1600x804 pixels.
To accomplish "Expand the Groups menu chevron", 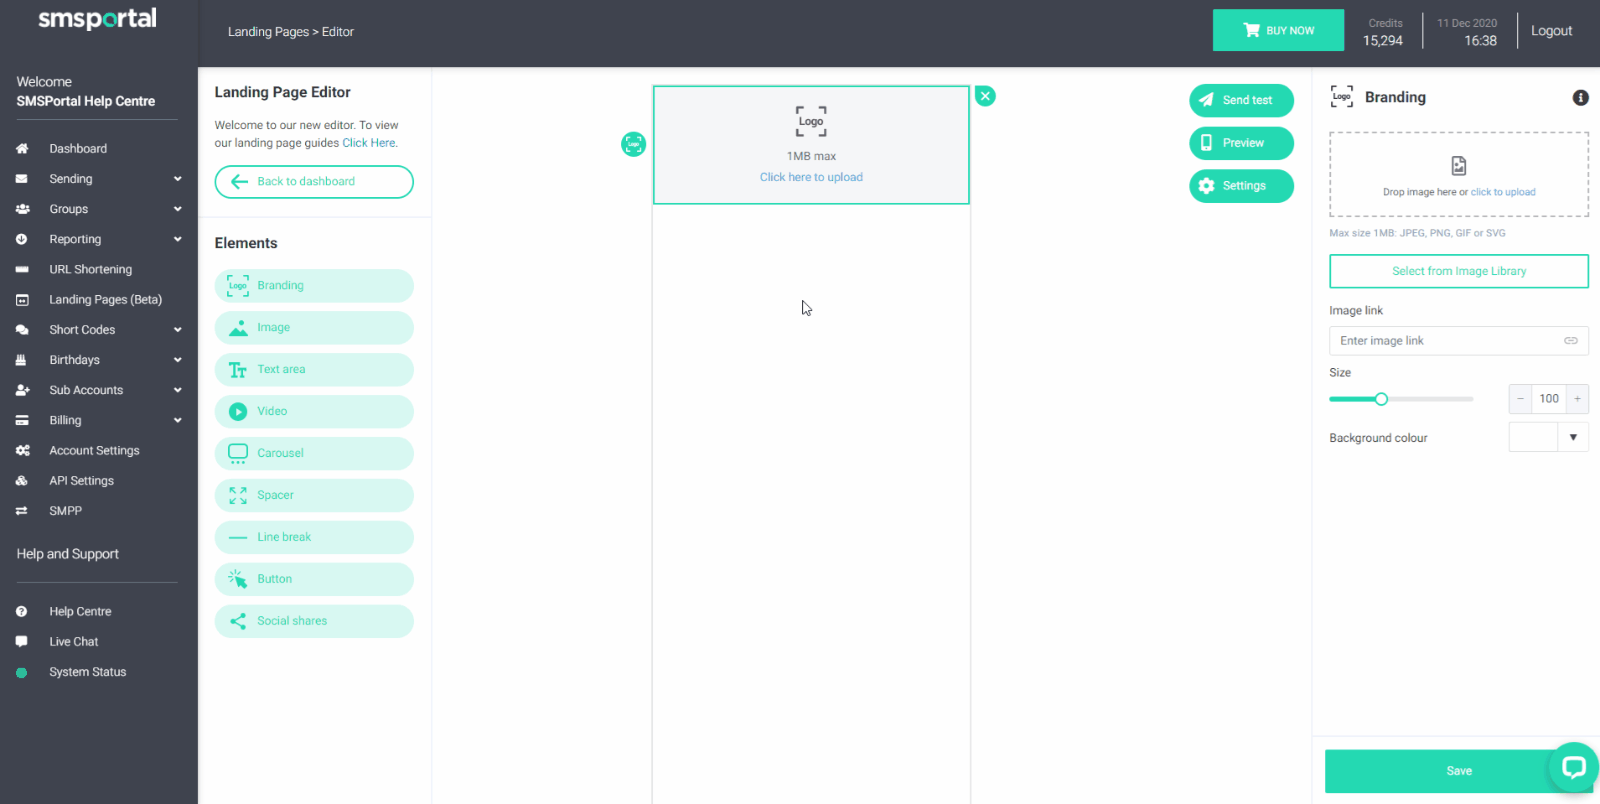I will (178, 209).
